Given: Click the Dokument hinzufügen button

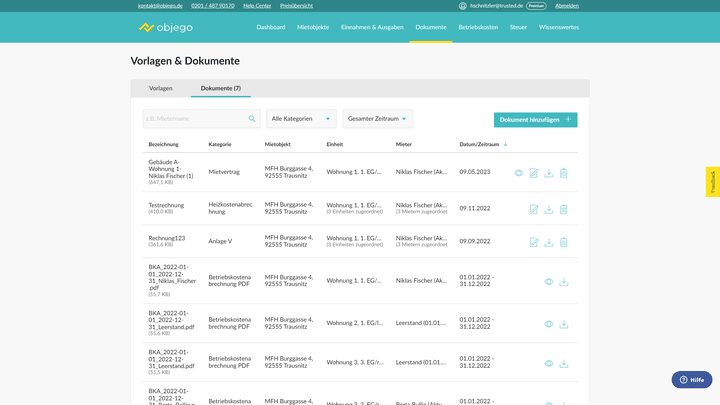Looking at the screenshot, I should click(x=535, y=119).
